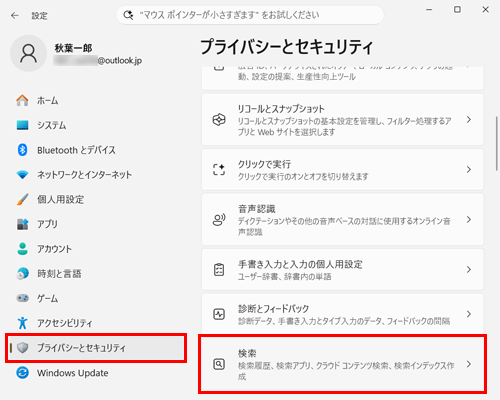Screen dimensions: 500x400
Task: Open the クリックで実行 settings card
Action: point(343,169)
